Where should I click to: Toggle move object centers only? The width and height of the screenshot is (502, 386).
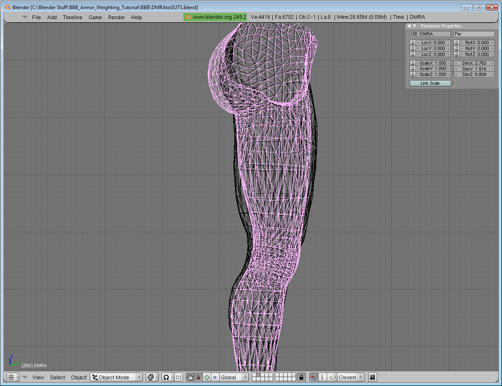(x=179, y=377)
